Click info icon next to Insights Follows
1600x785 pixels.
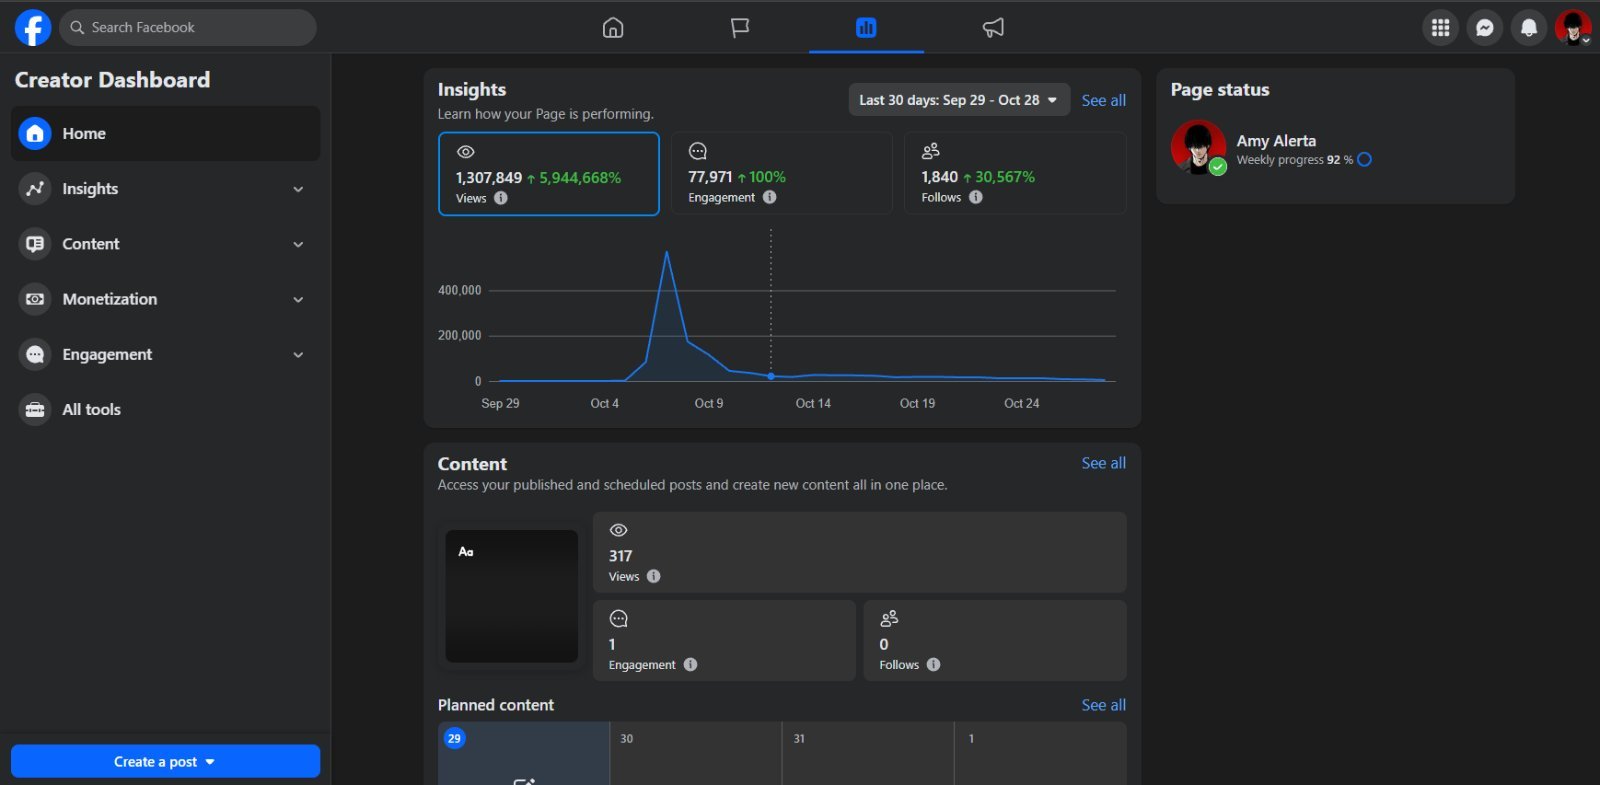(976, 197)
